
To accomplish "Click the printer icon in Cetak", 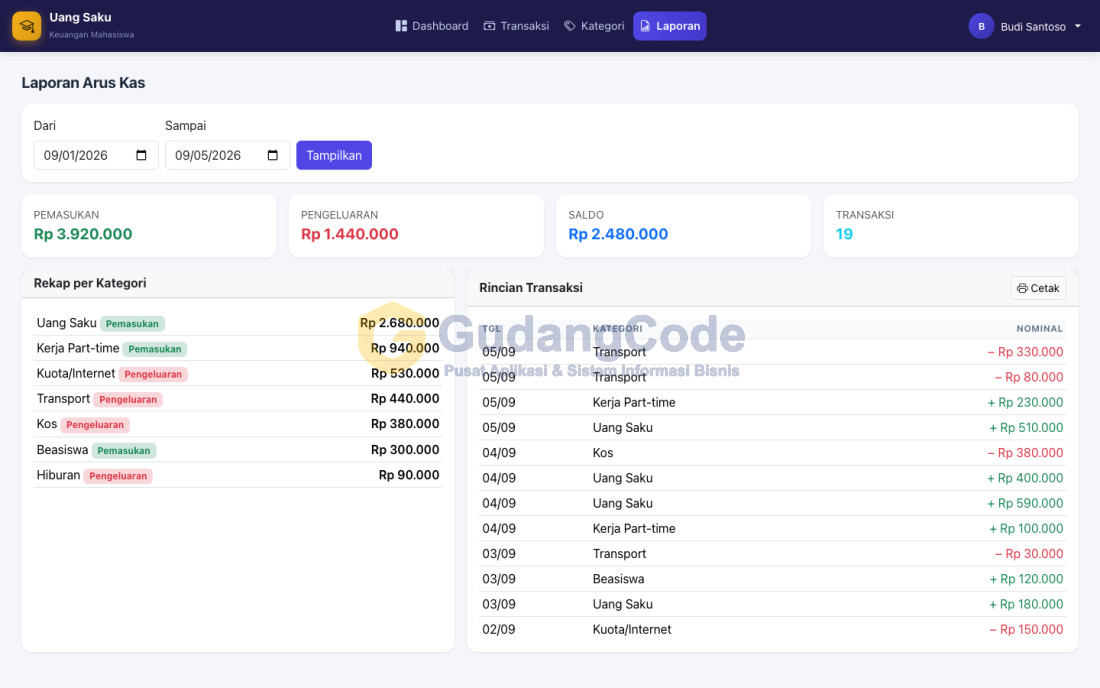I will (x=1022, y=288).
